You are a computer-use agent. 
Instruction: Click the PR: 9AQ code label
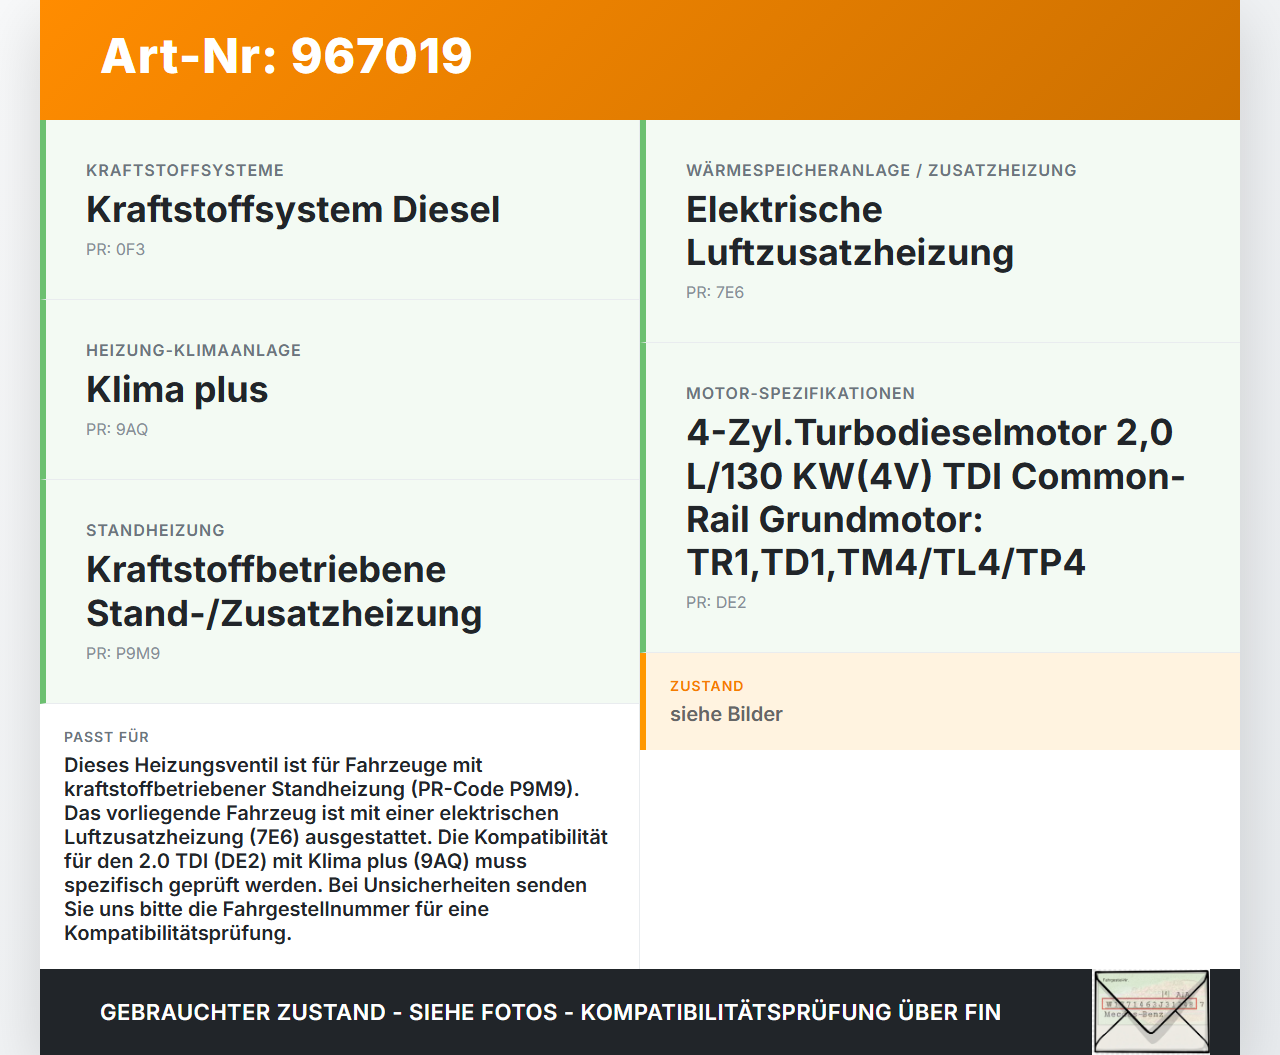coord(116,429)
